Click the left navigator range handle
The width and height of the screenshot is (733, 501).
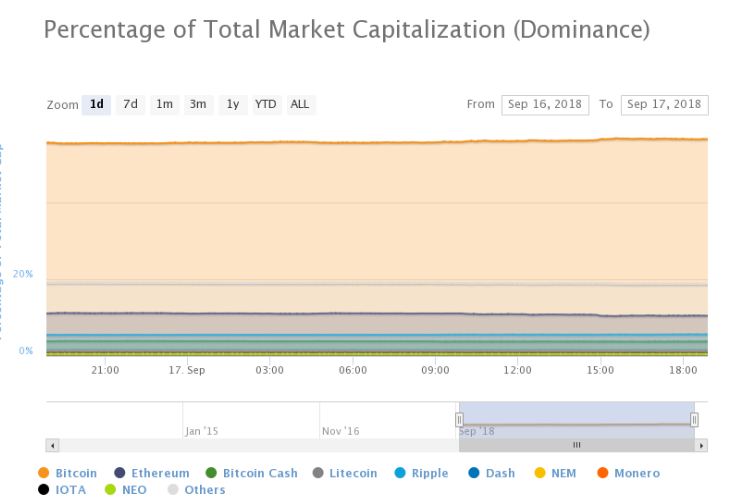coord(460,420)
